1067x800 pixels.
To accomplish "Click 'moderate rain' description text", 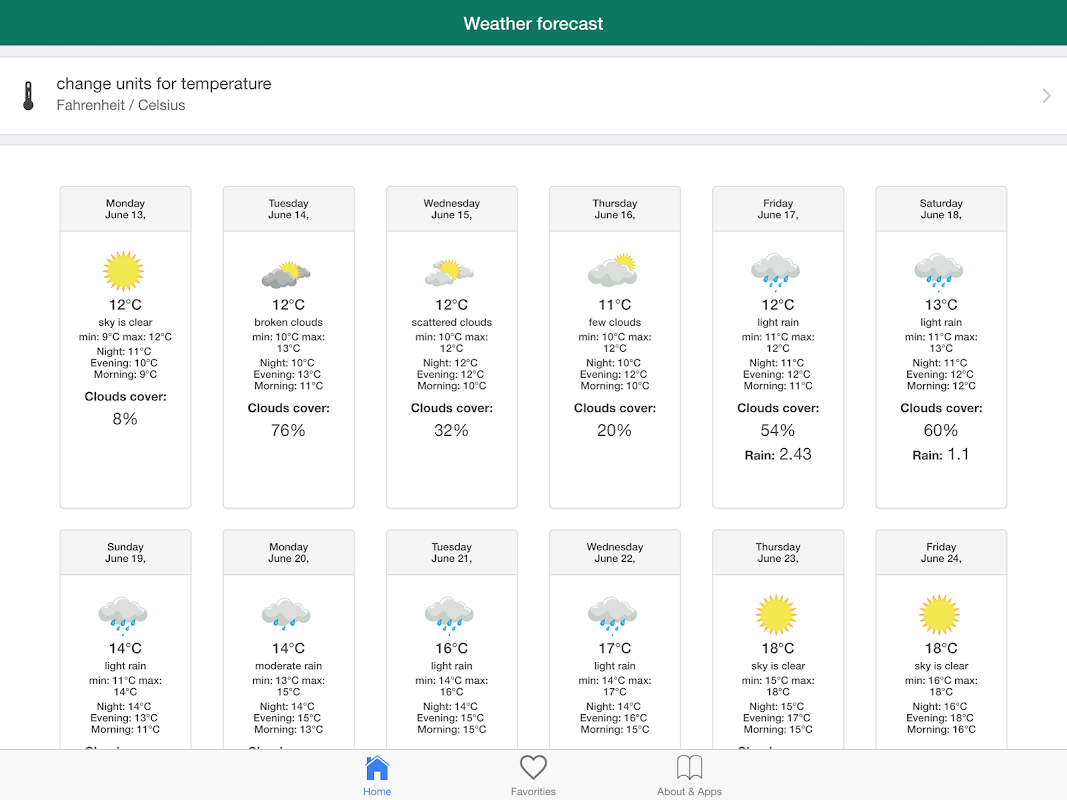I will point(289,666).
